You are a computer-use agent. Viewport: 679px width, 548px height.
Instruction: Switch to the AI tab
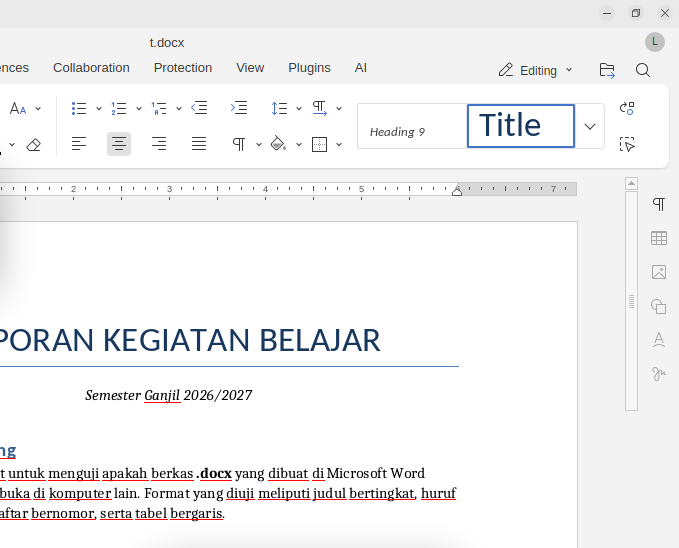pos(361,68)
